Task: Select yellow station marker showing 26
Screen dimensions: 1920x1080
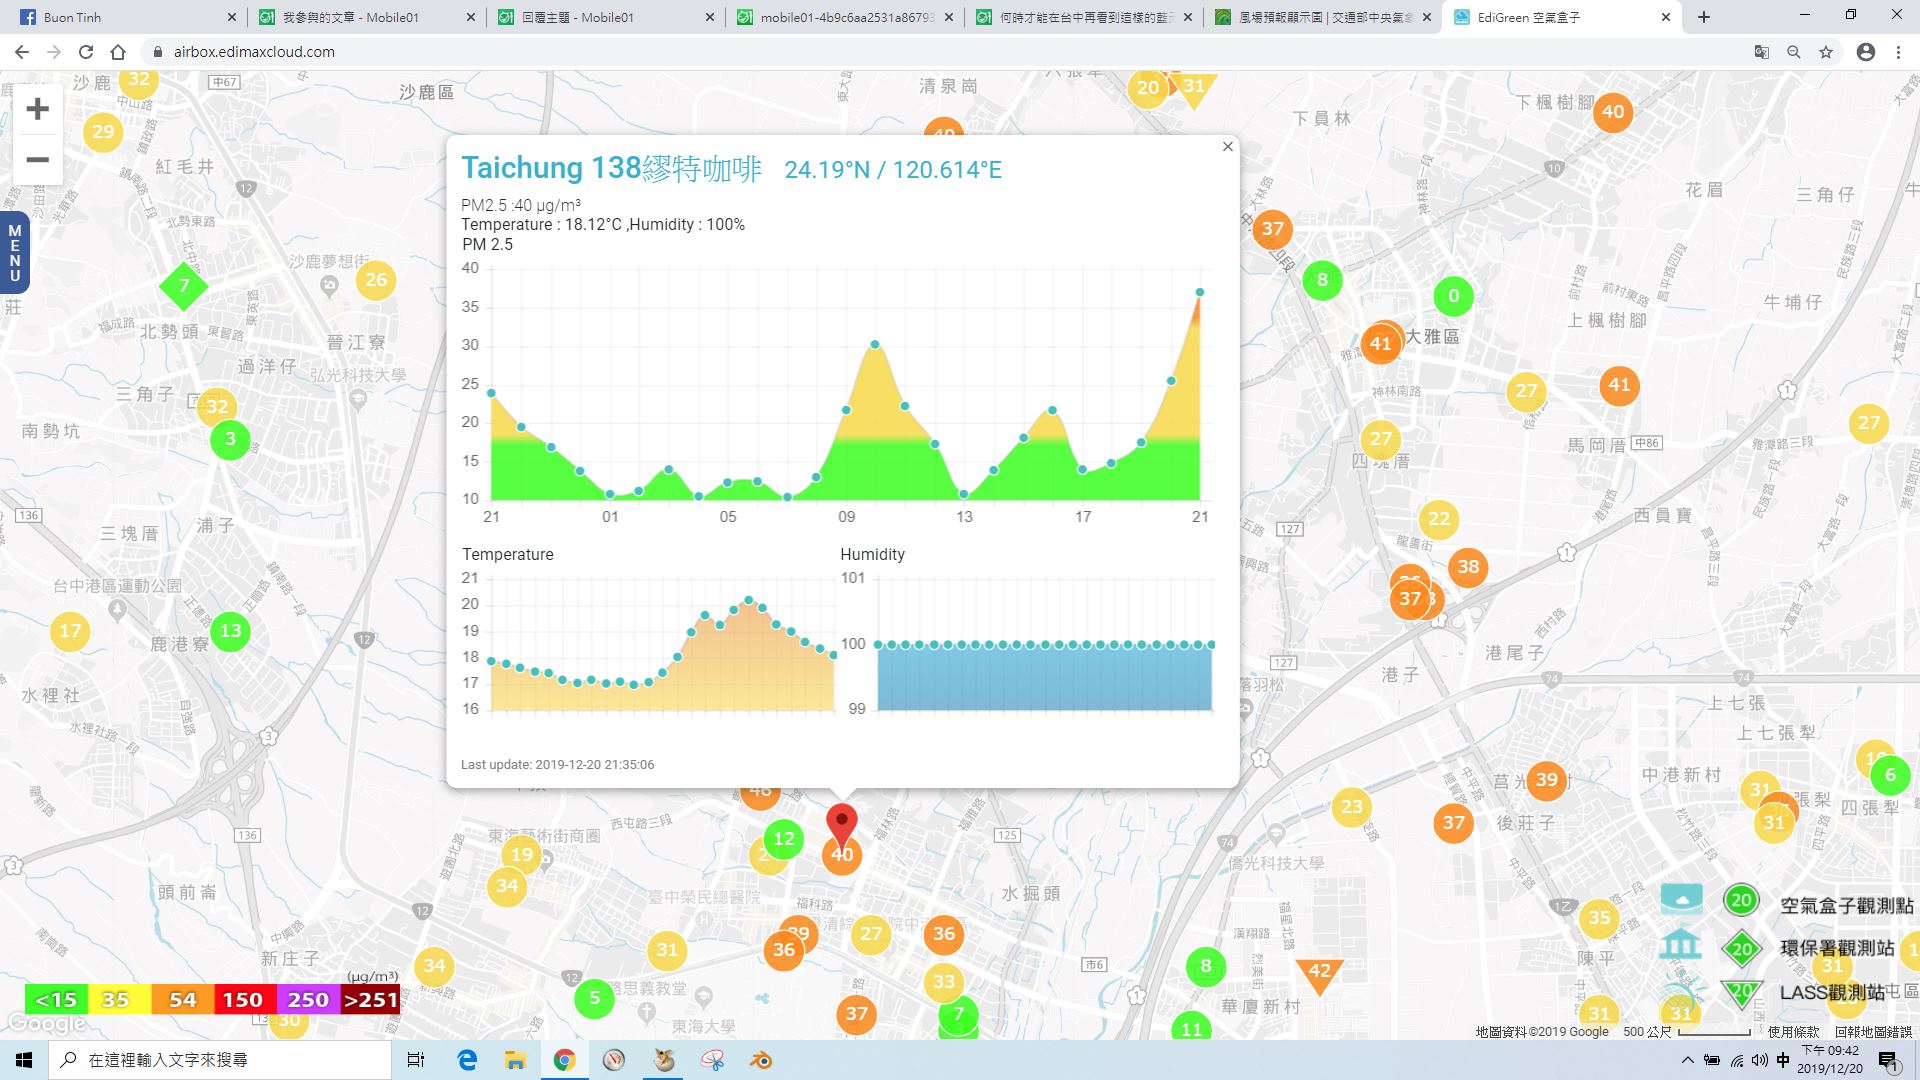Action: click(376, 280)
